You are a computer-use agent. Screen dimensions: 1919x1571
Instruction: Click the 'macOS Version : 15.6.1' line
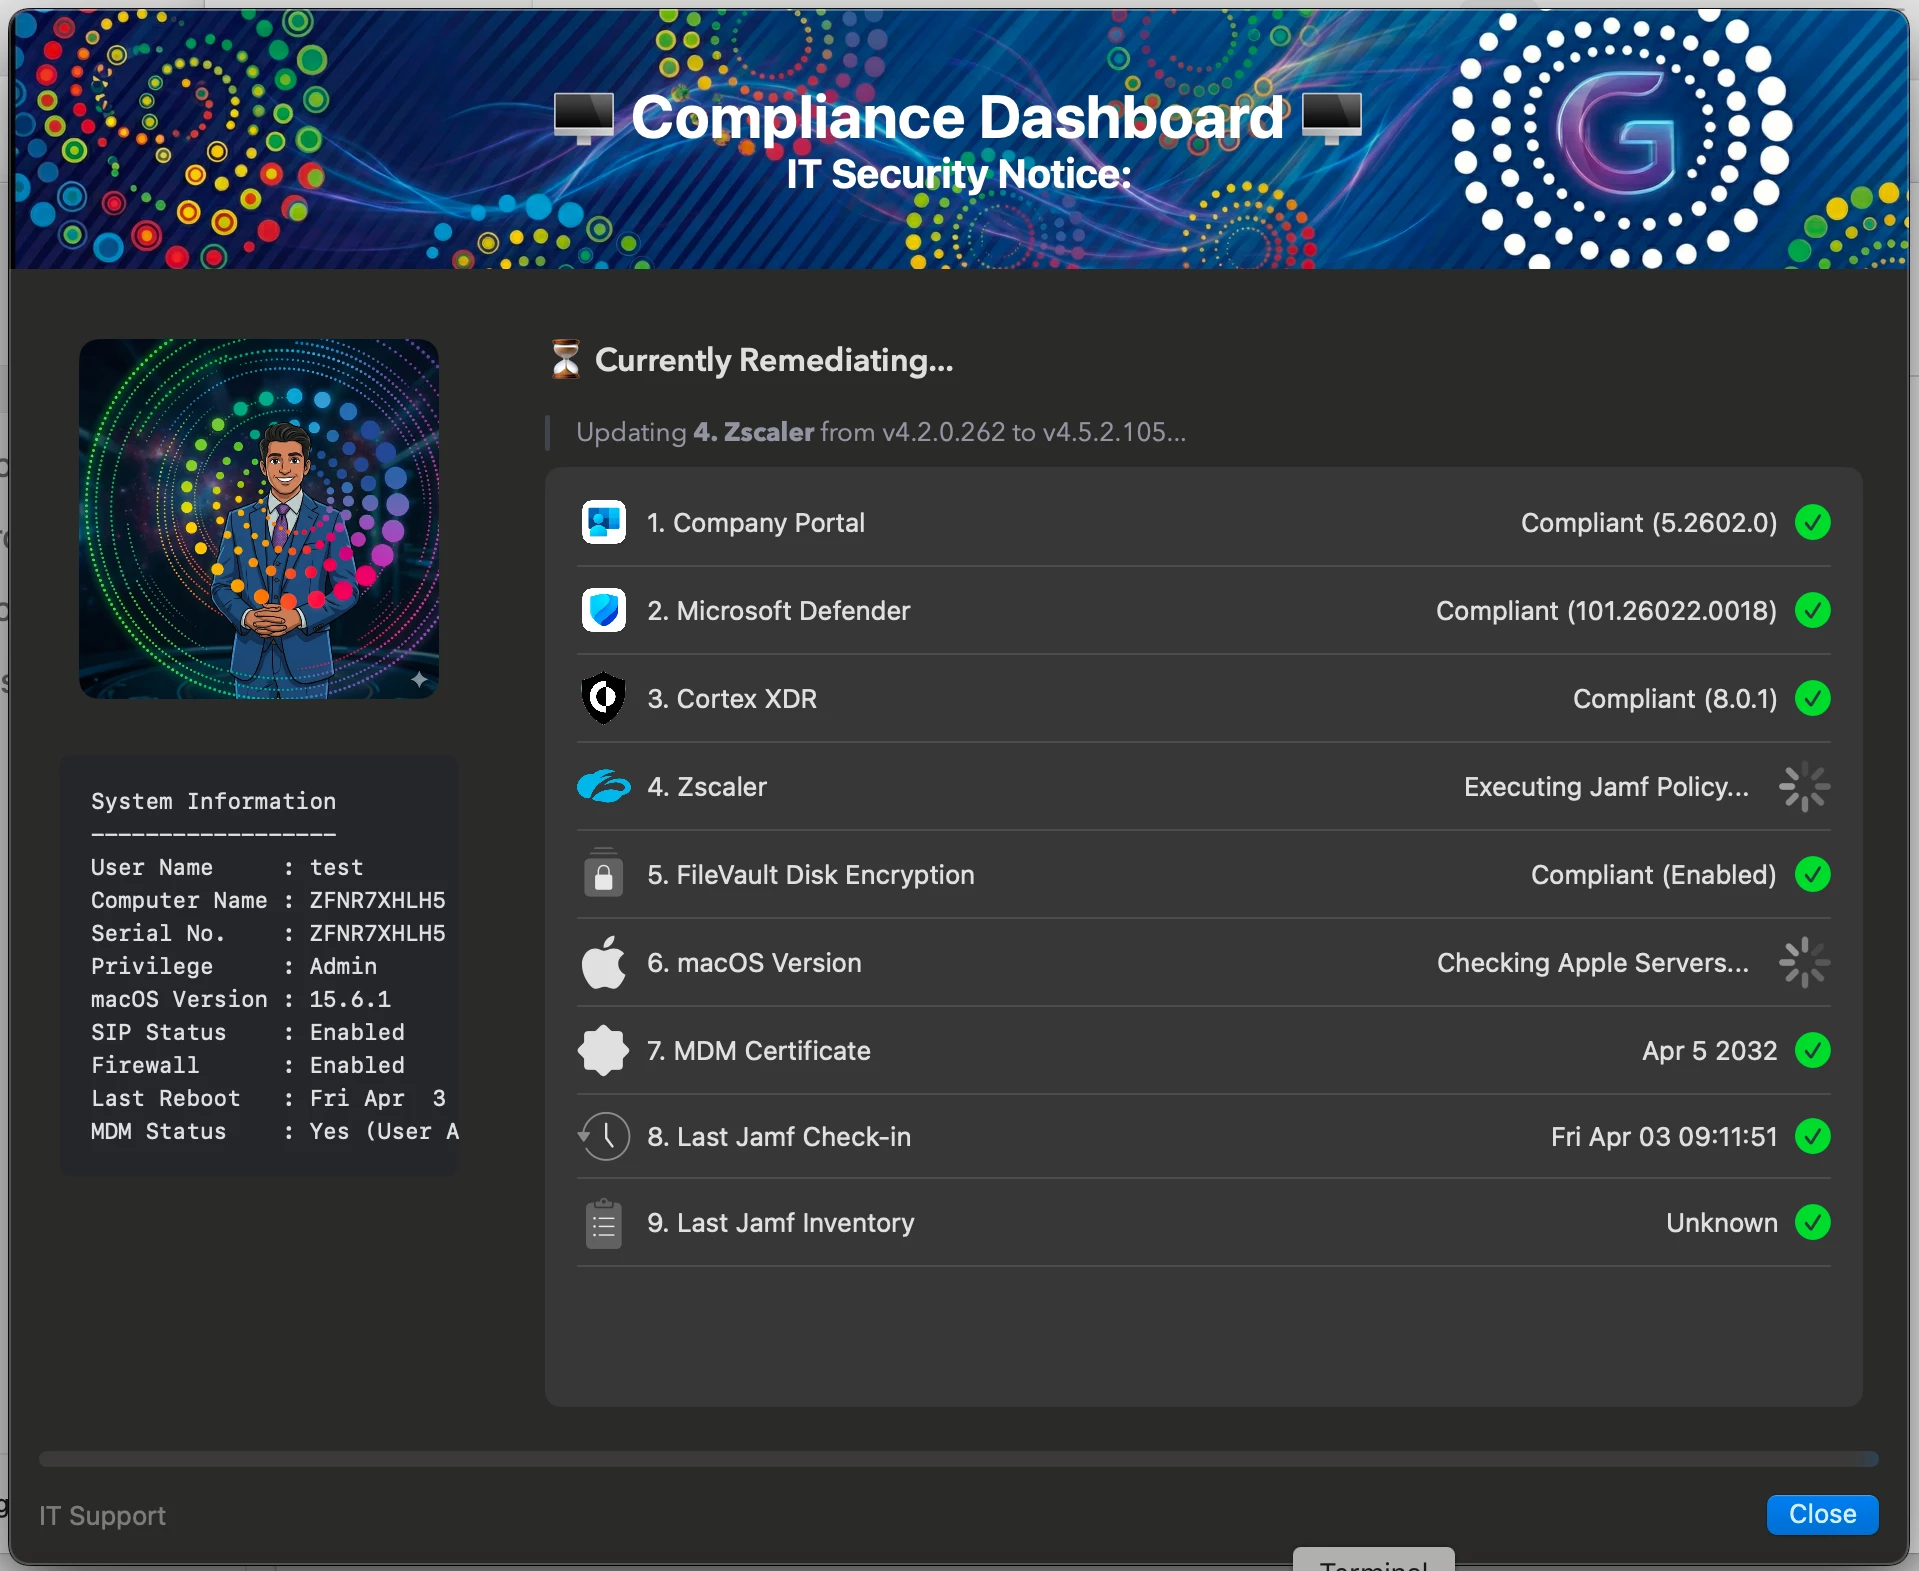(x=240, y=999)
